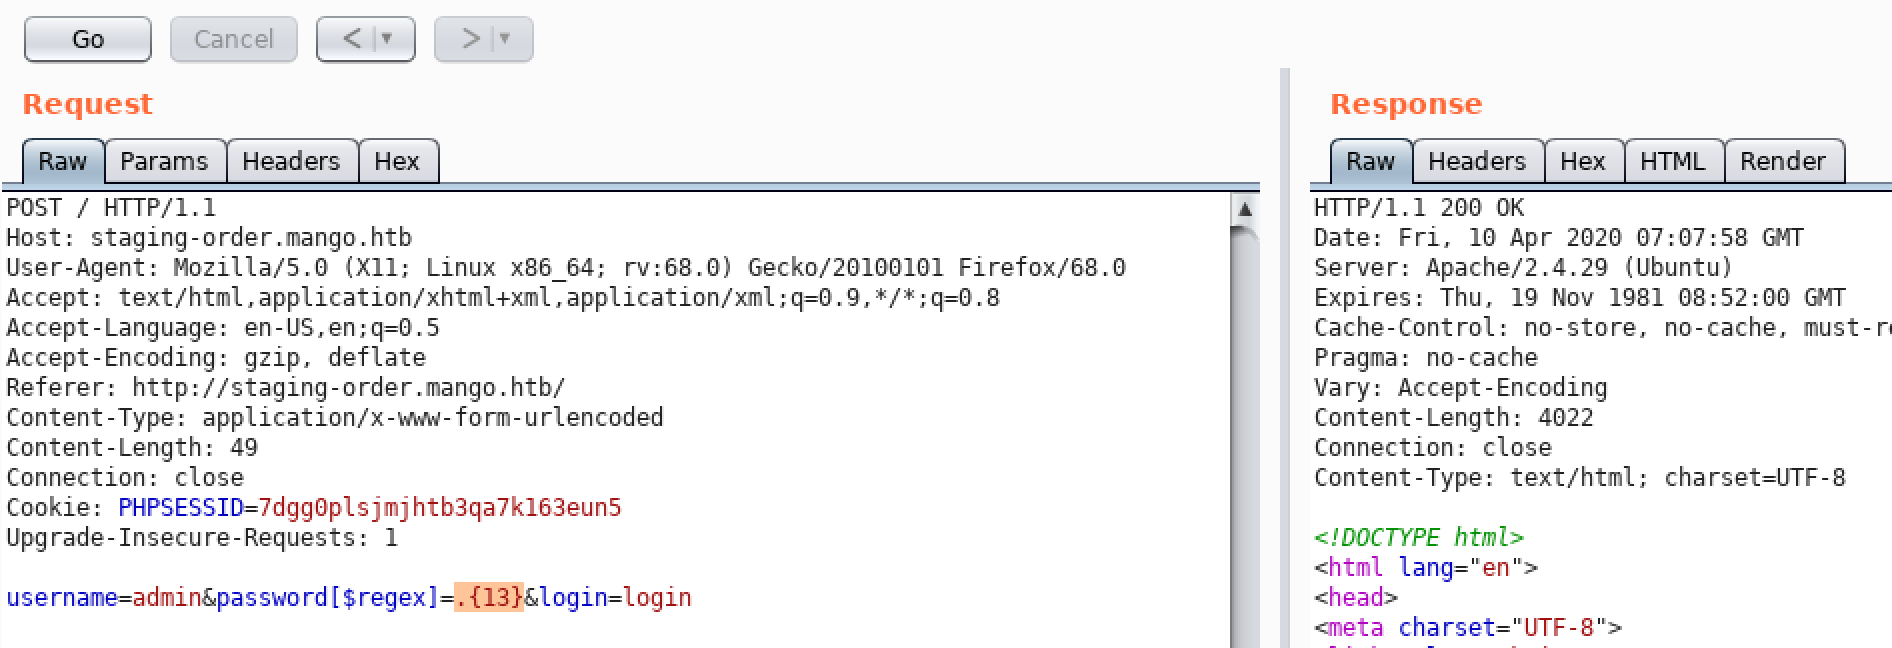Open the request Headers tab
Viewport: 1892px width, 648px height.
[292, 161]
